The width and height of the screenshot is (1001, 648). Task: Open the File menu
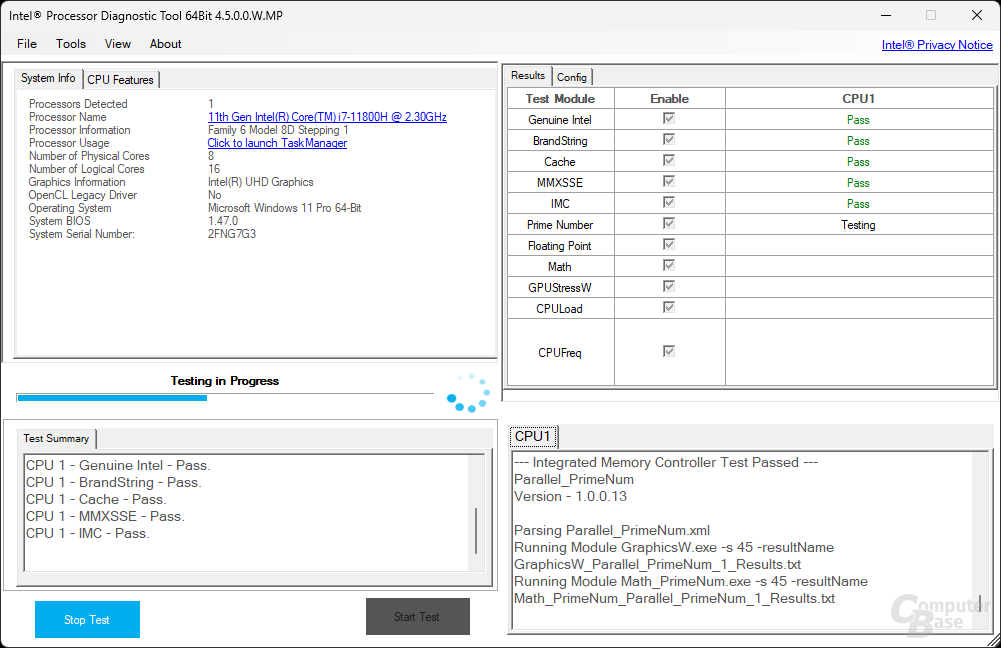coord(27,44)
